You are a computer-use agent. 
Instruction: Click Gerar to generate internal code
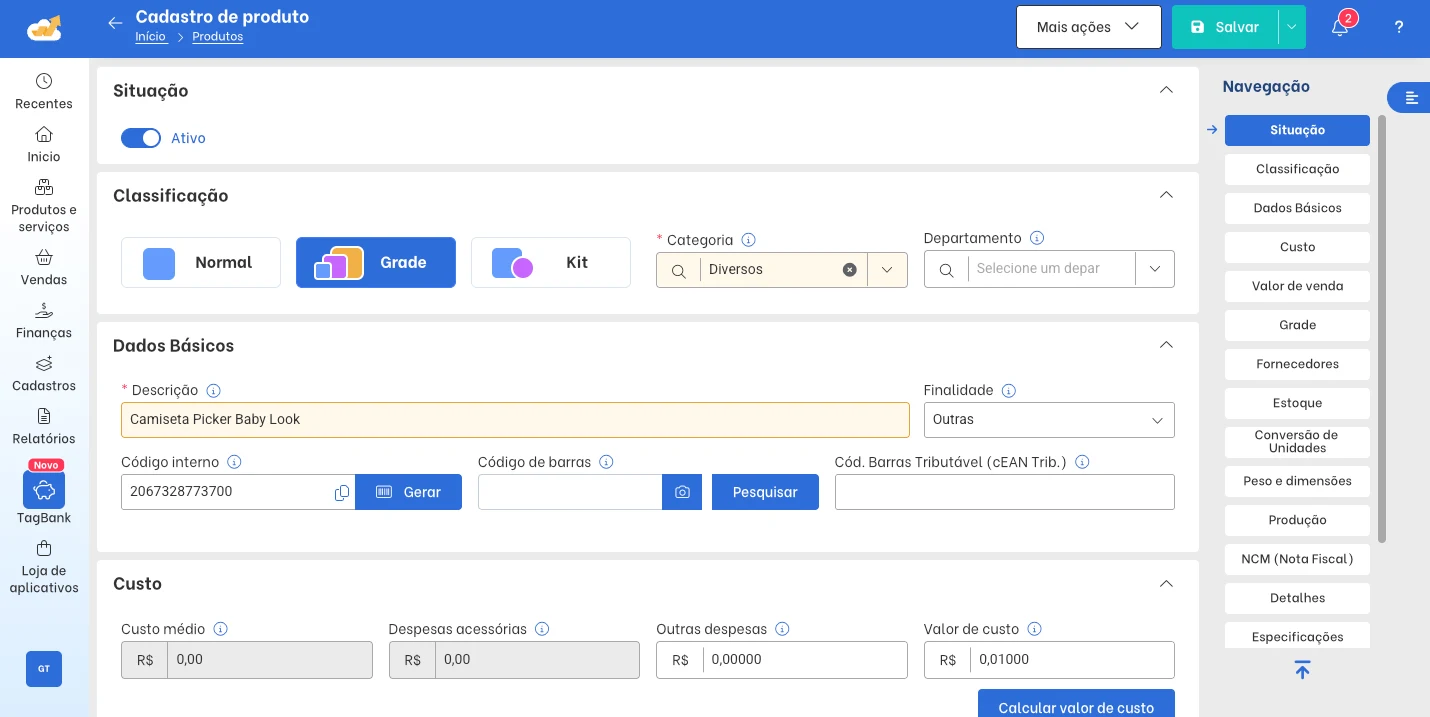tap(408, 492)
